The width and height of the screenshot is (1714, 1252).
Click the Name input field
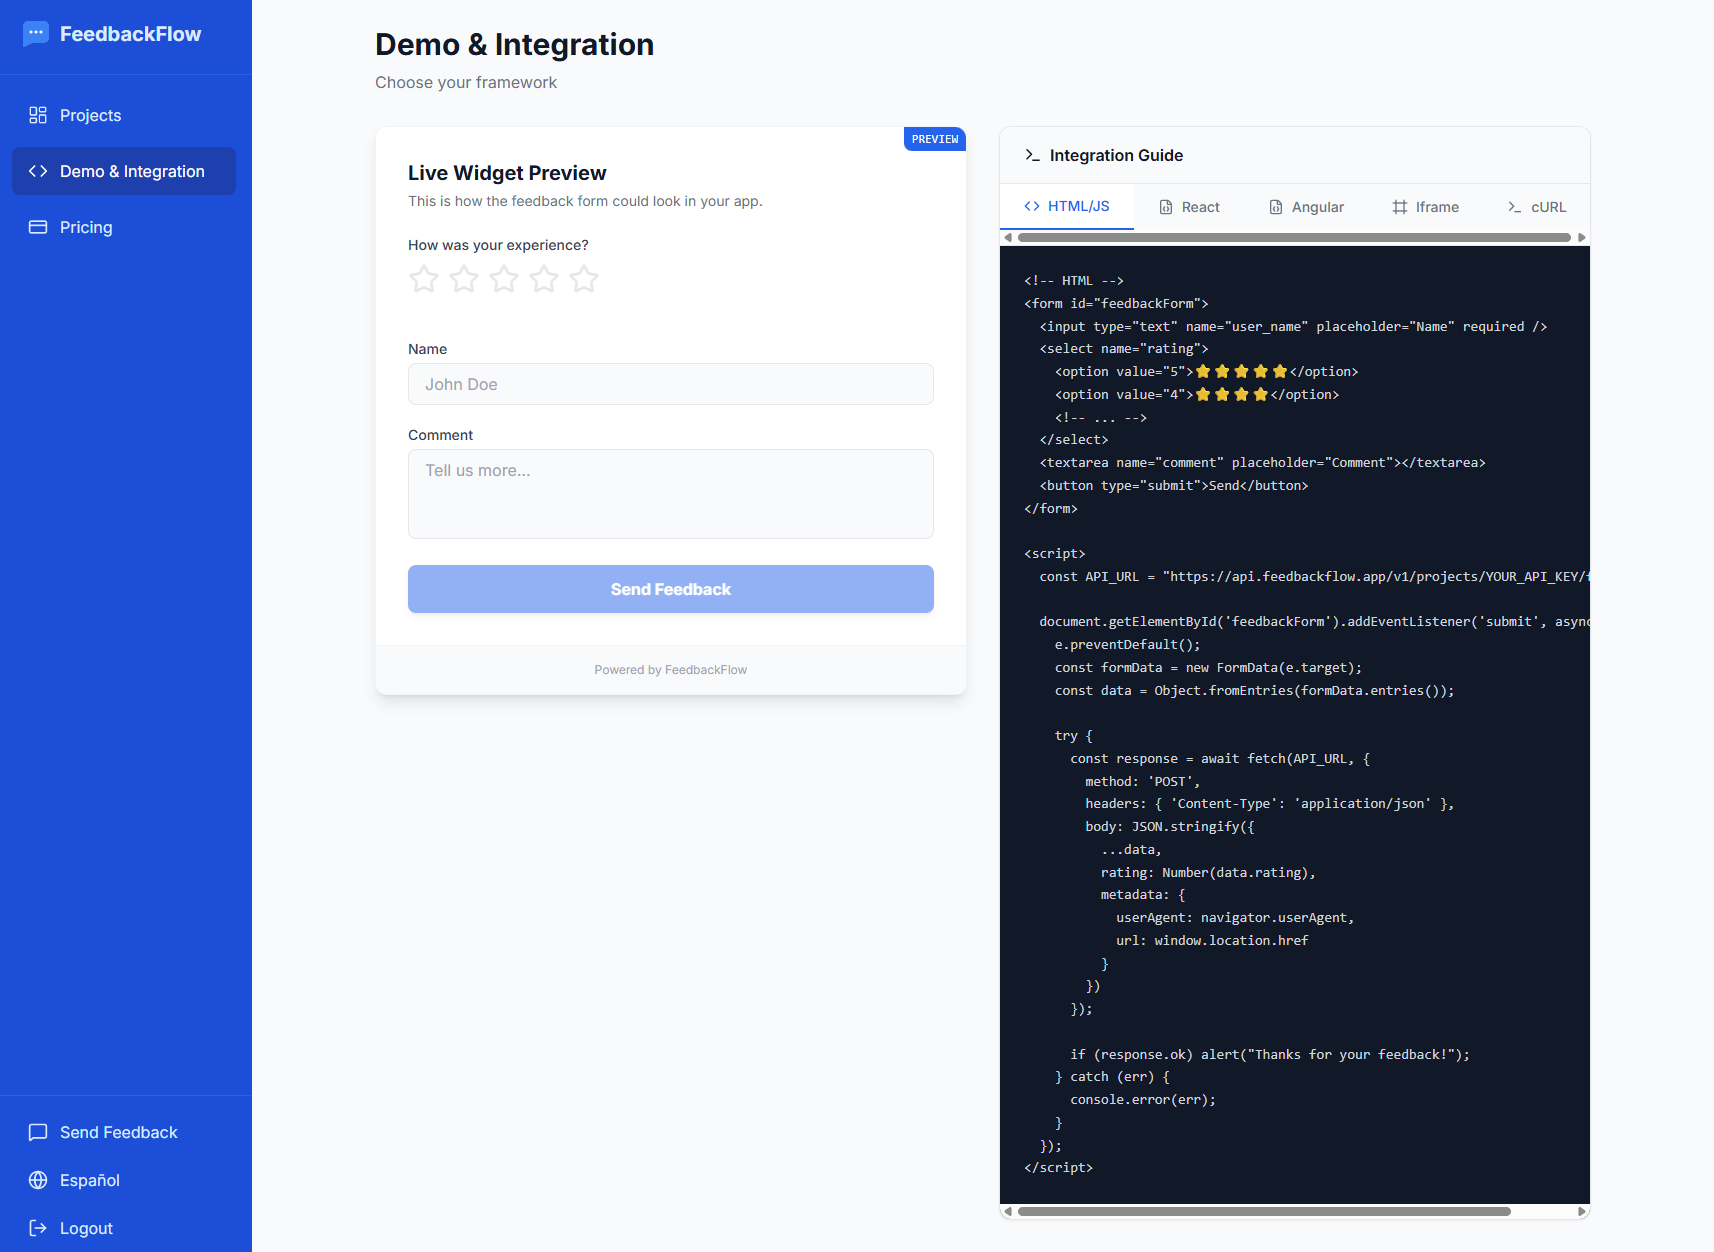click(x=671, y=384)
